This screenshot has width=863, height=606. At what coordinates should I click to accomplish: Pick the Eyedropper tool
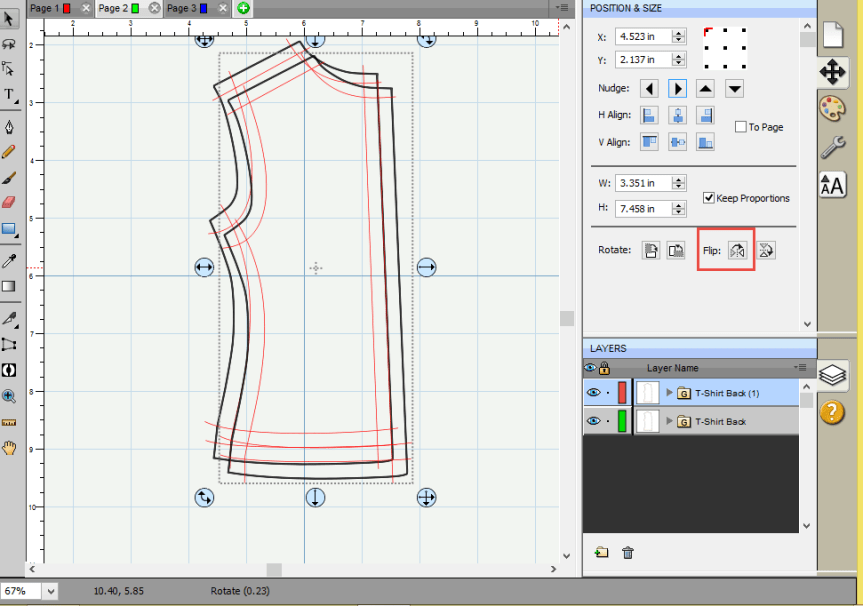tap(9, 260)
